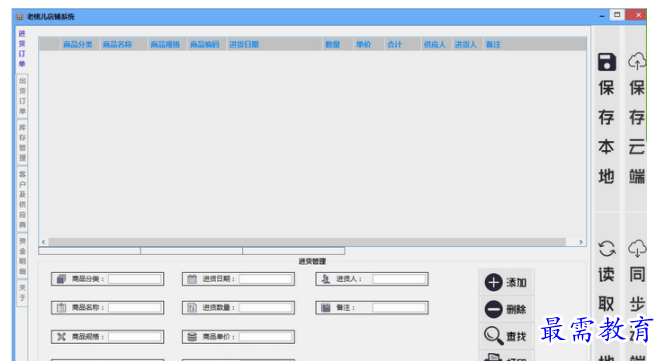The width and height of the screenshot is (662, 361).
Task: Click the 合计 column header
Action: 403,44
